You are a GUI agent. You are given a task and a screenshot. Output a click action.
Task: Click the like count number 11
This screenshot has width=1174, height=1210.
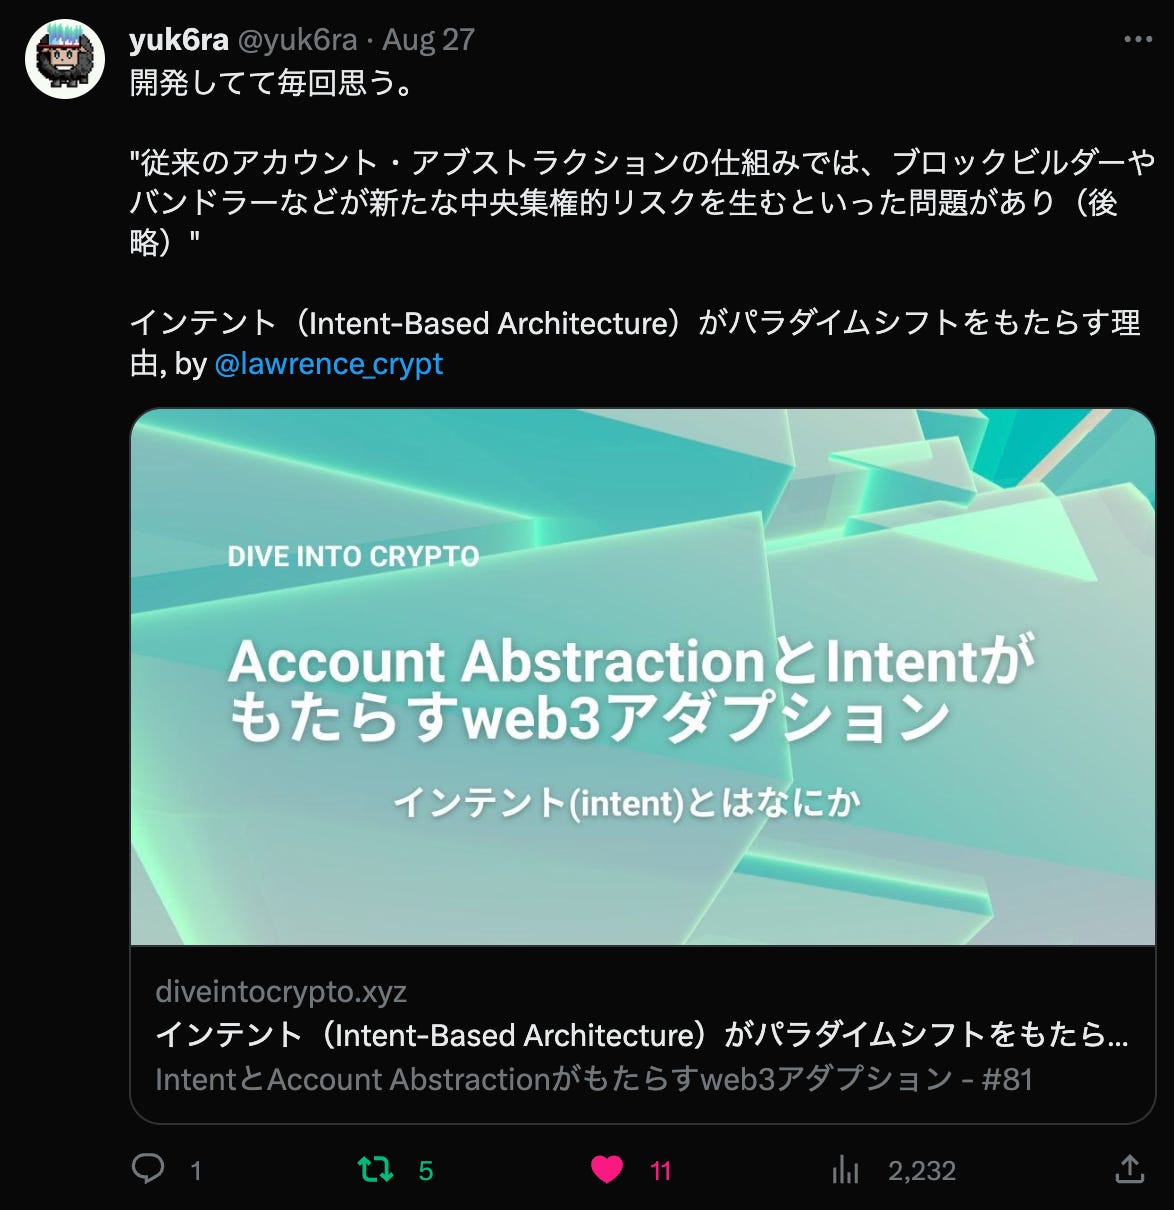click(x=661, y=1171)
